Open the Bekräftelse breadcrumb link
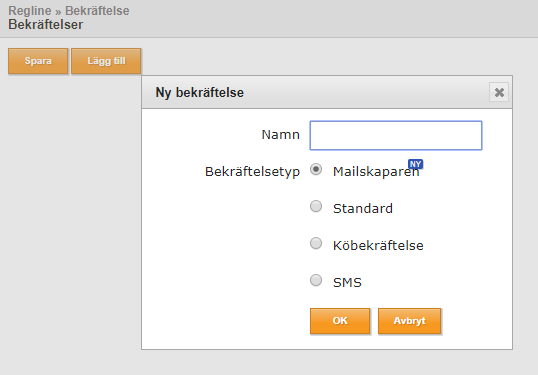 point(97,11)
